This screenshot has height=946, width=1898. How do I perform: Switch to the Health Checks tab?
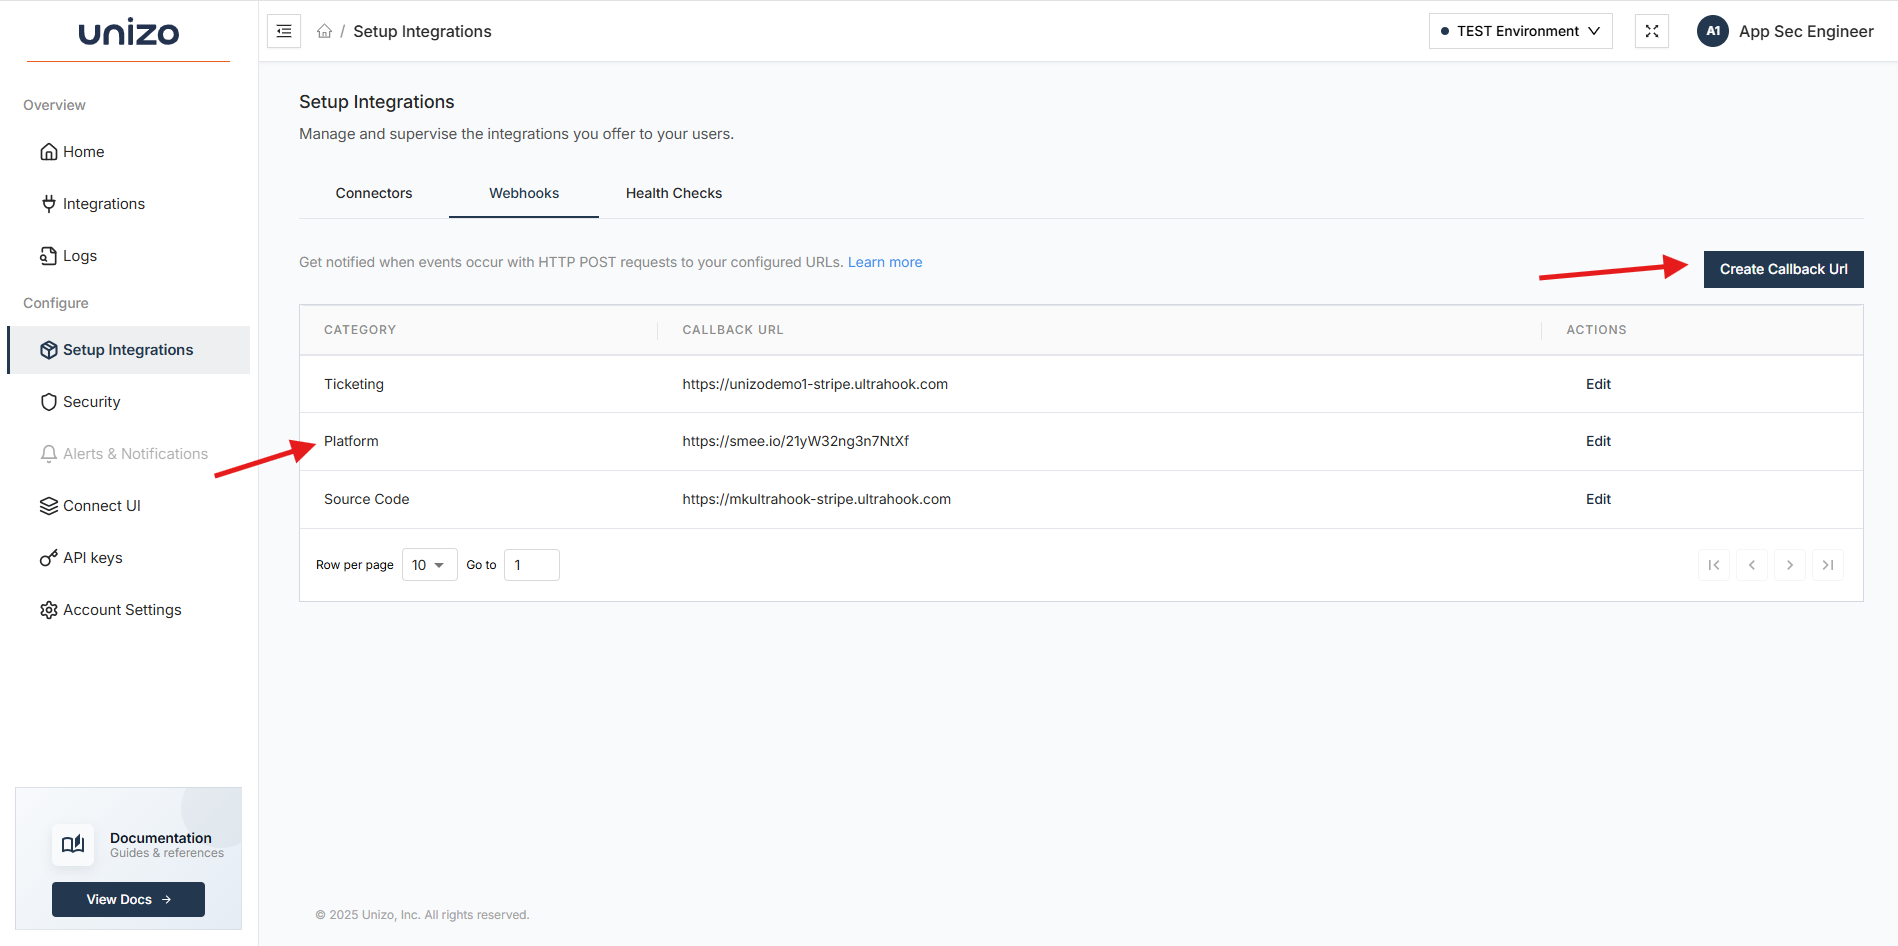point(673,193)
